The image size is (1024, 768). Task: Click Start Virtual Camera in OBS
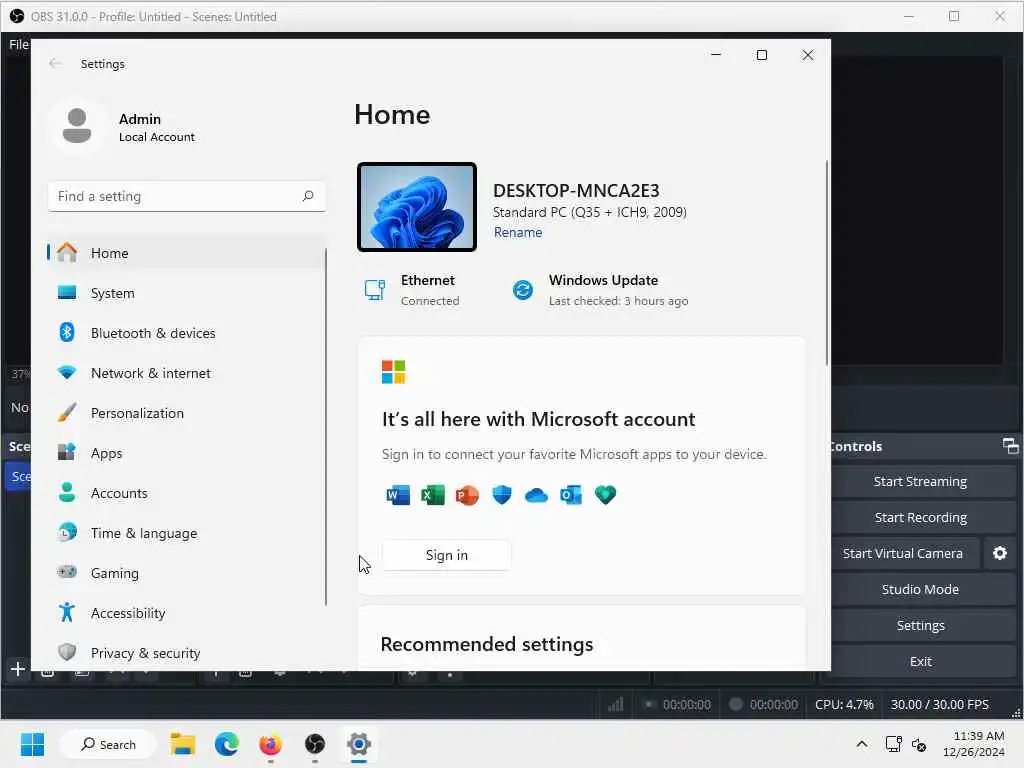(903, 553)
